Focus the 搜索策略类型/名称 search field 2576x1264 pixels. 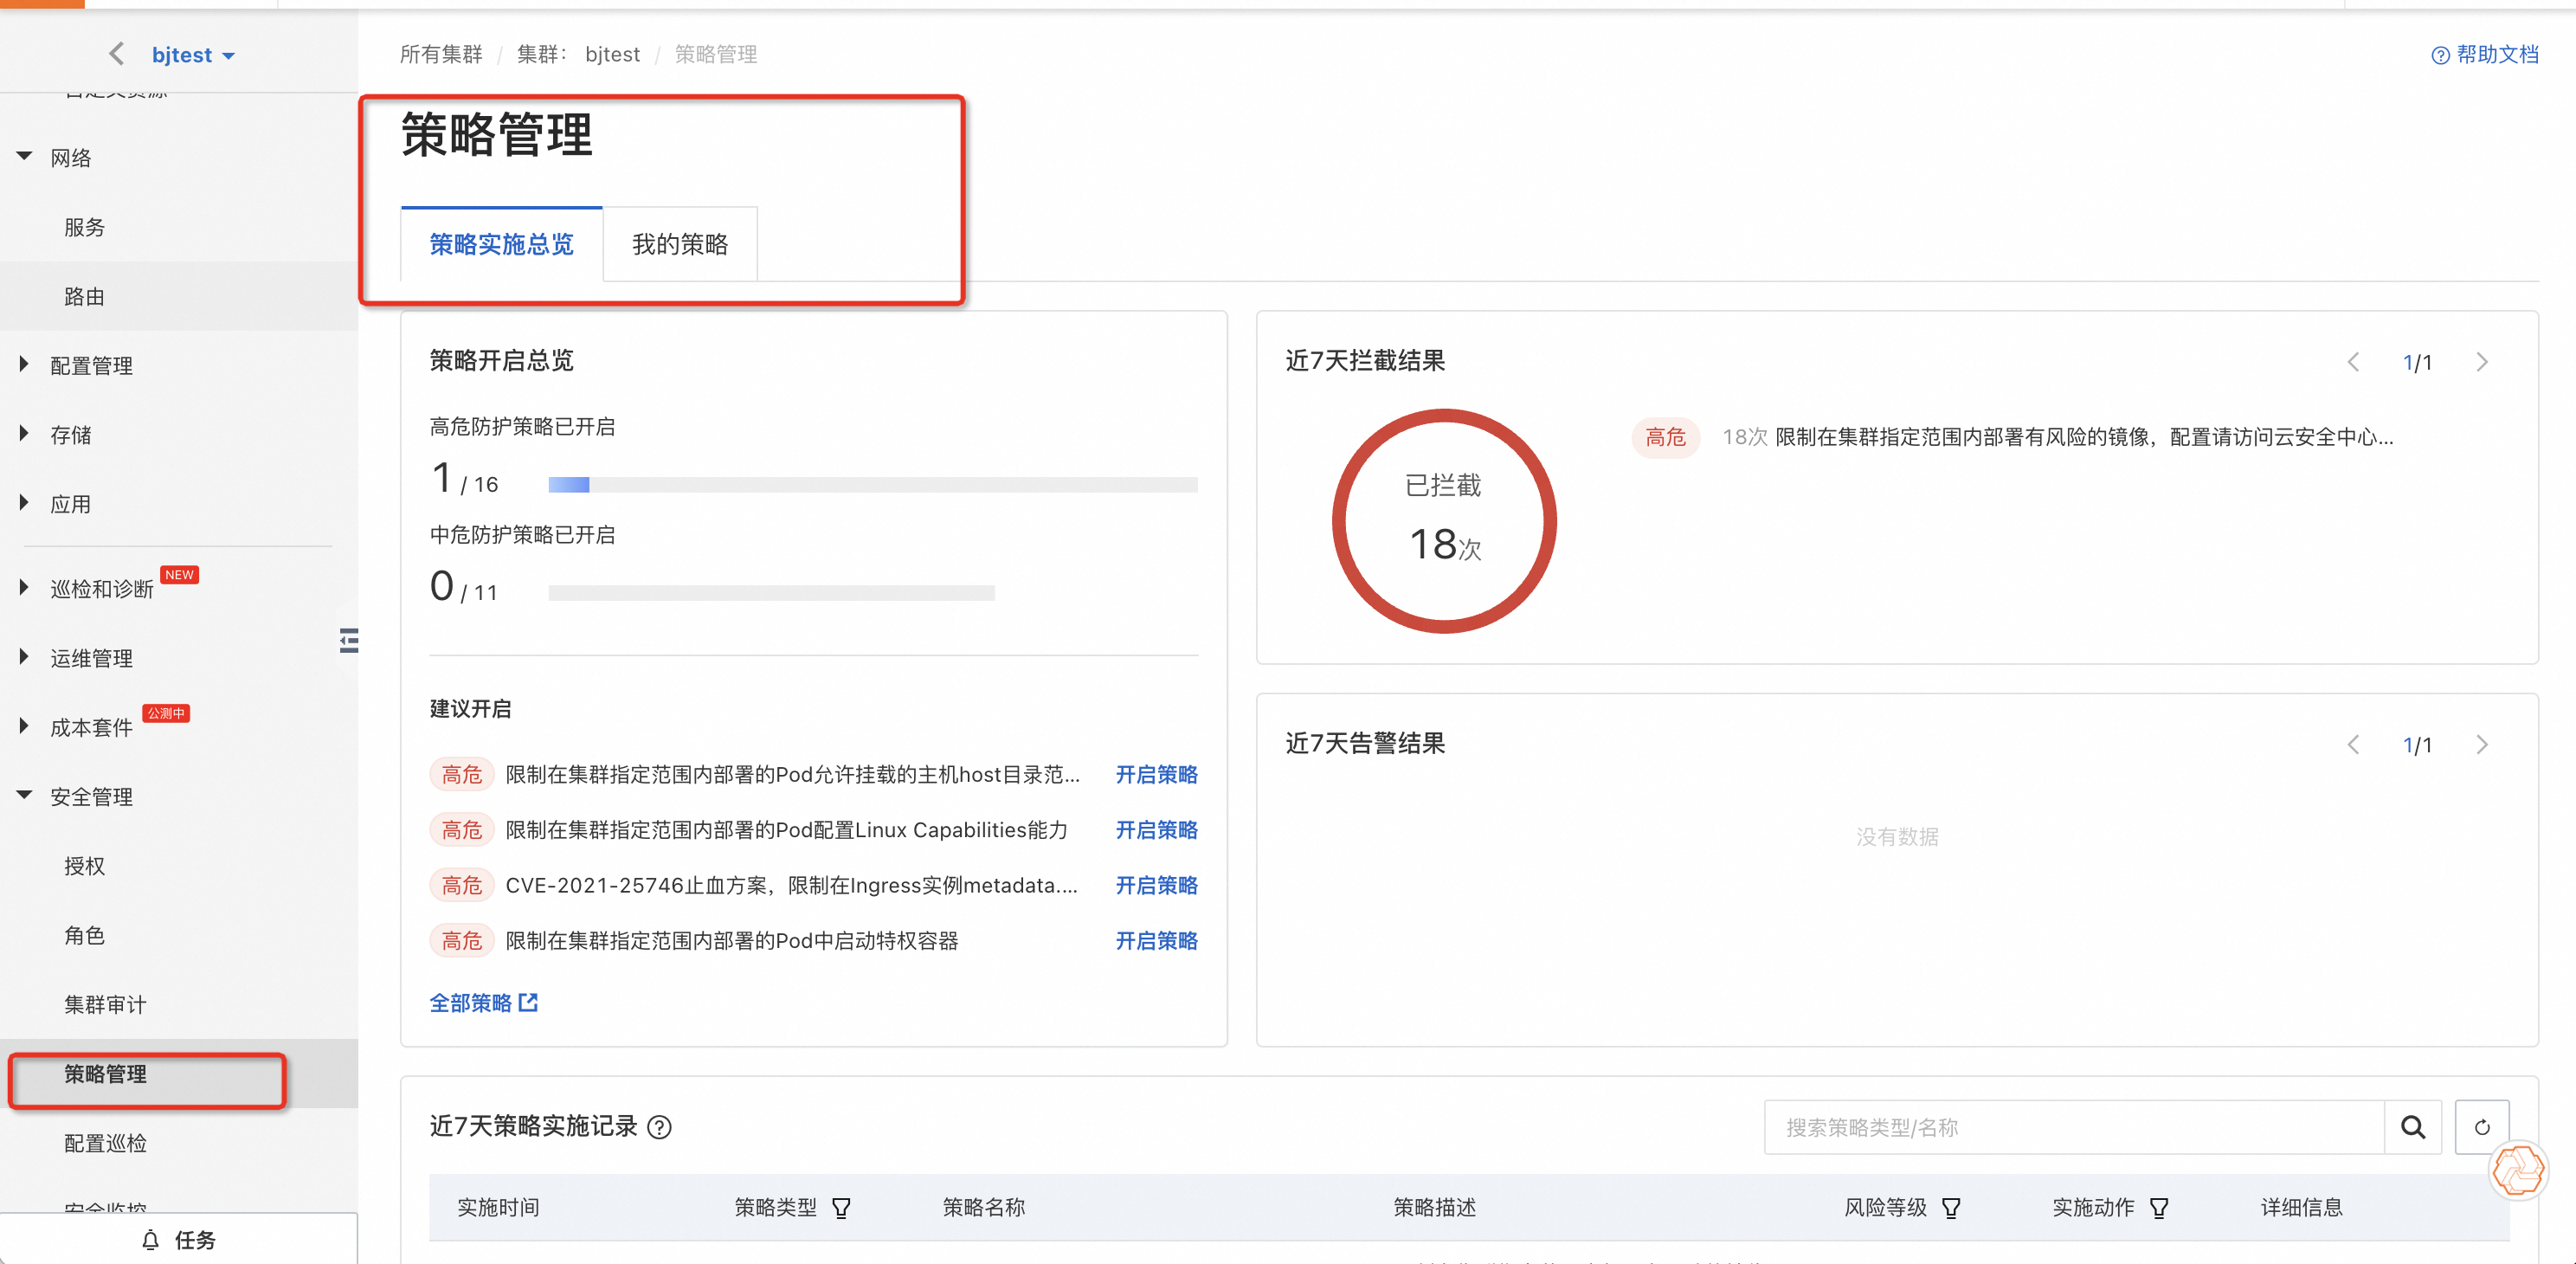(2073, 1127)
